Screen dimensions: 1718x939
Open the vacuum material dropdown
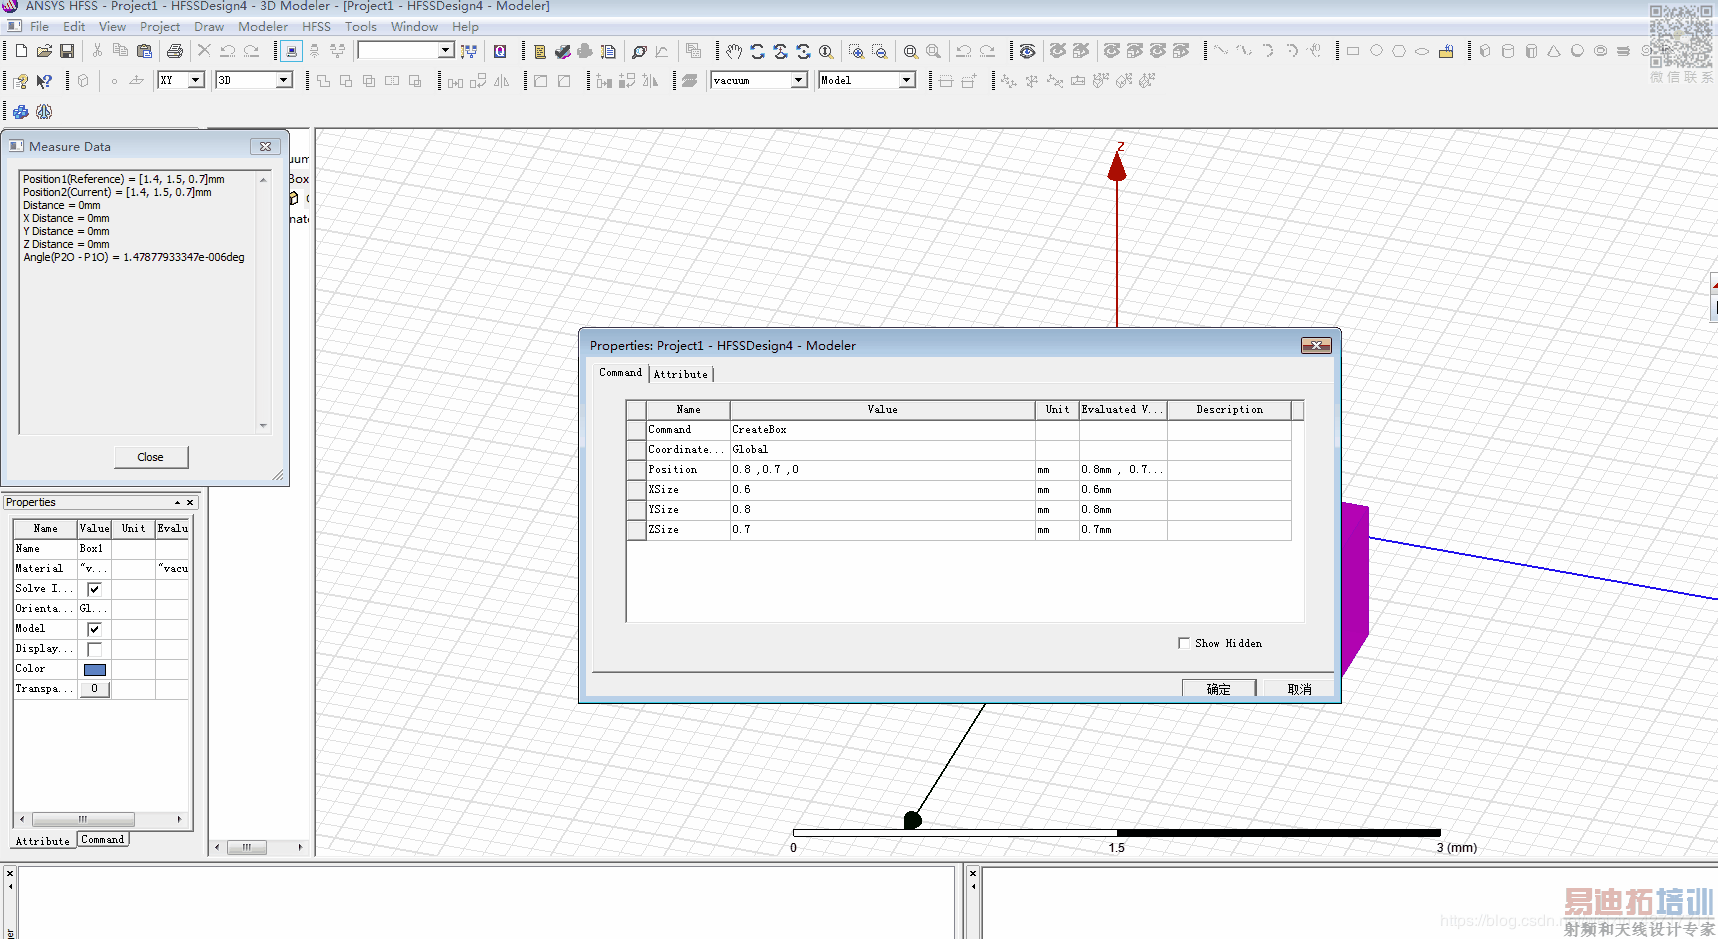(x=798, y=80)
